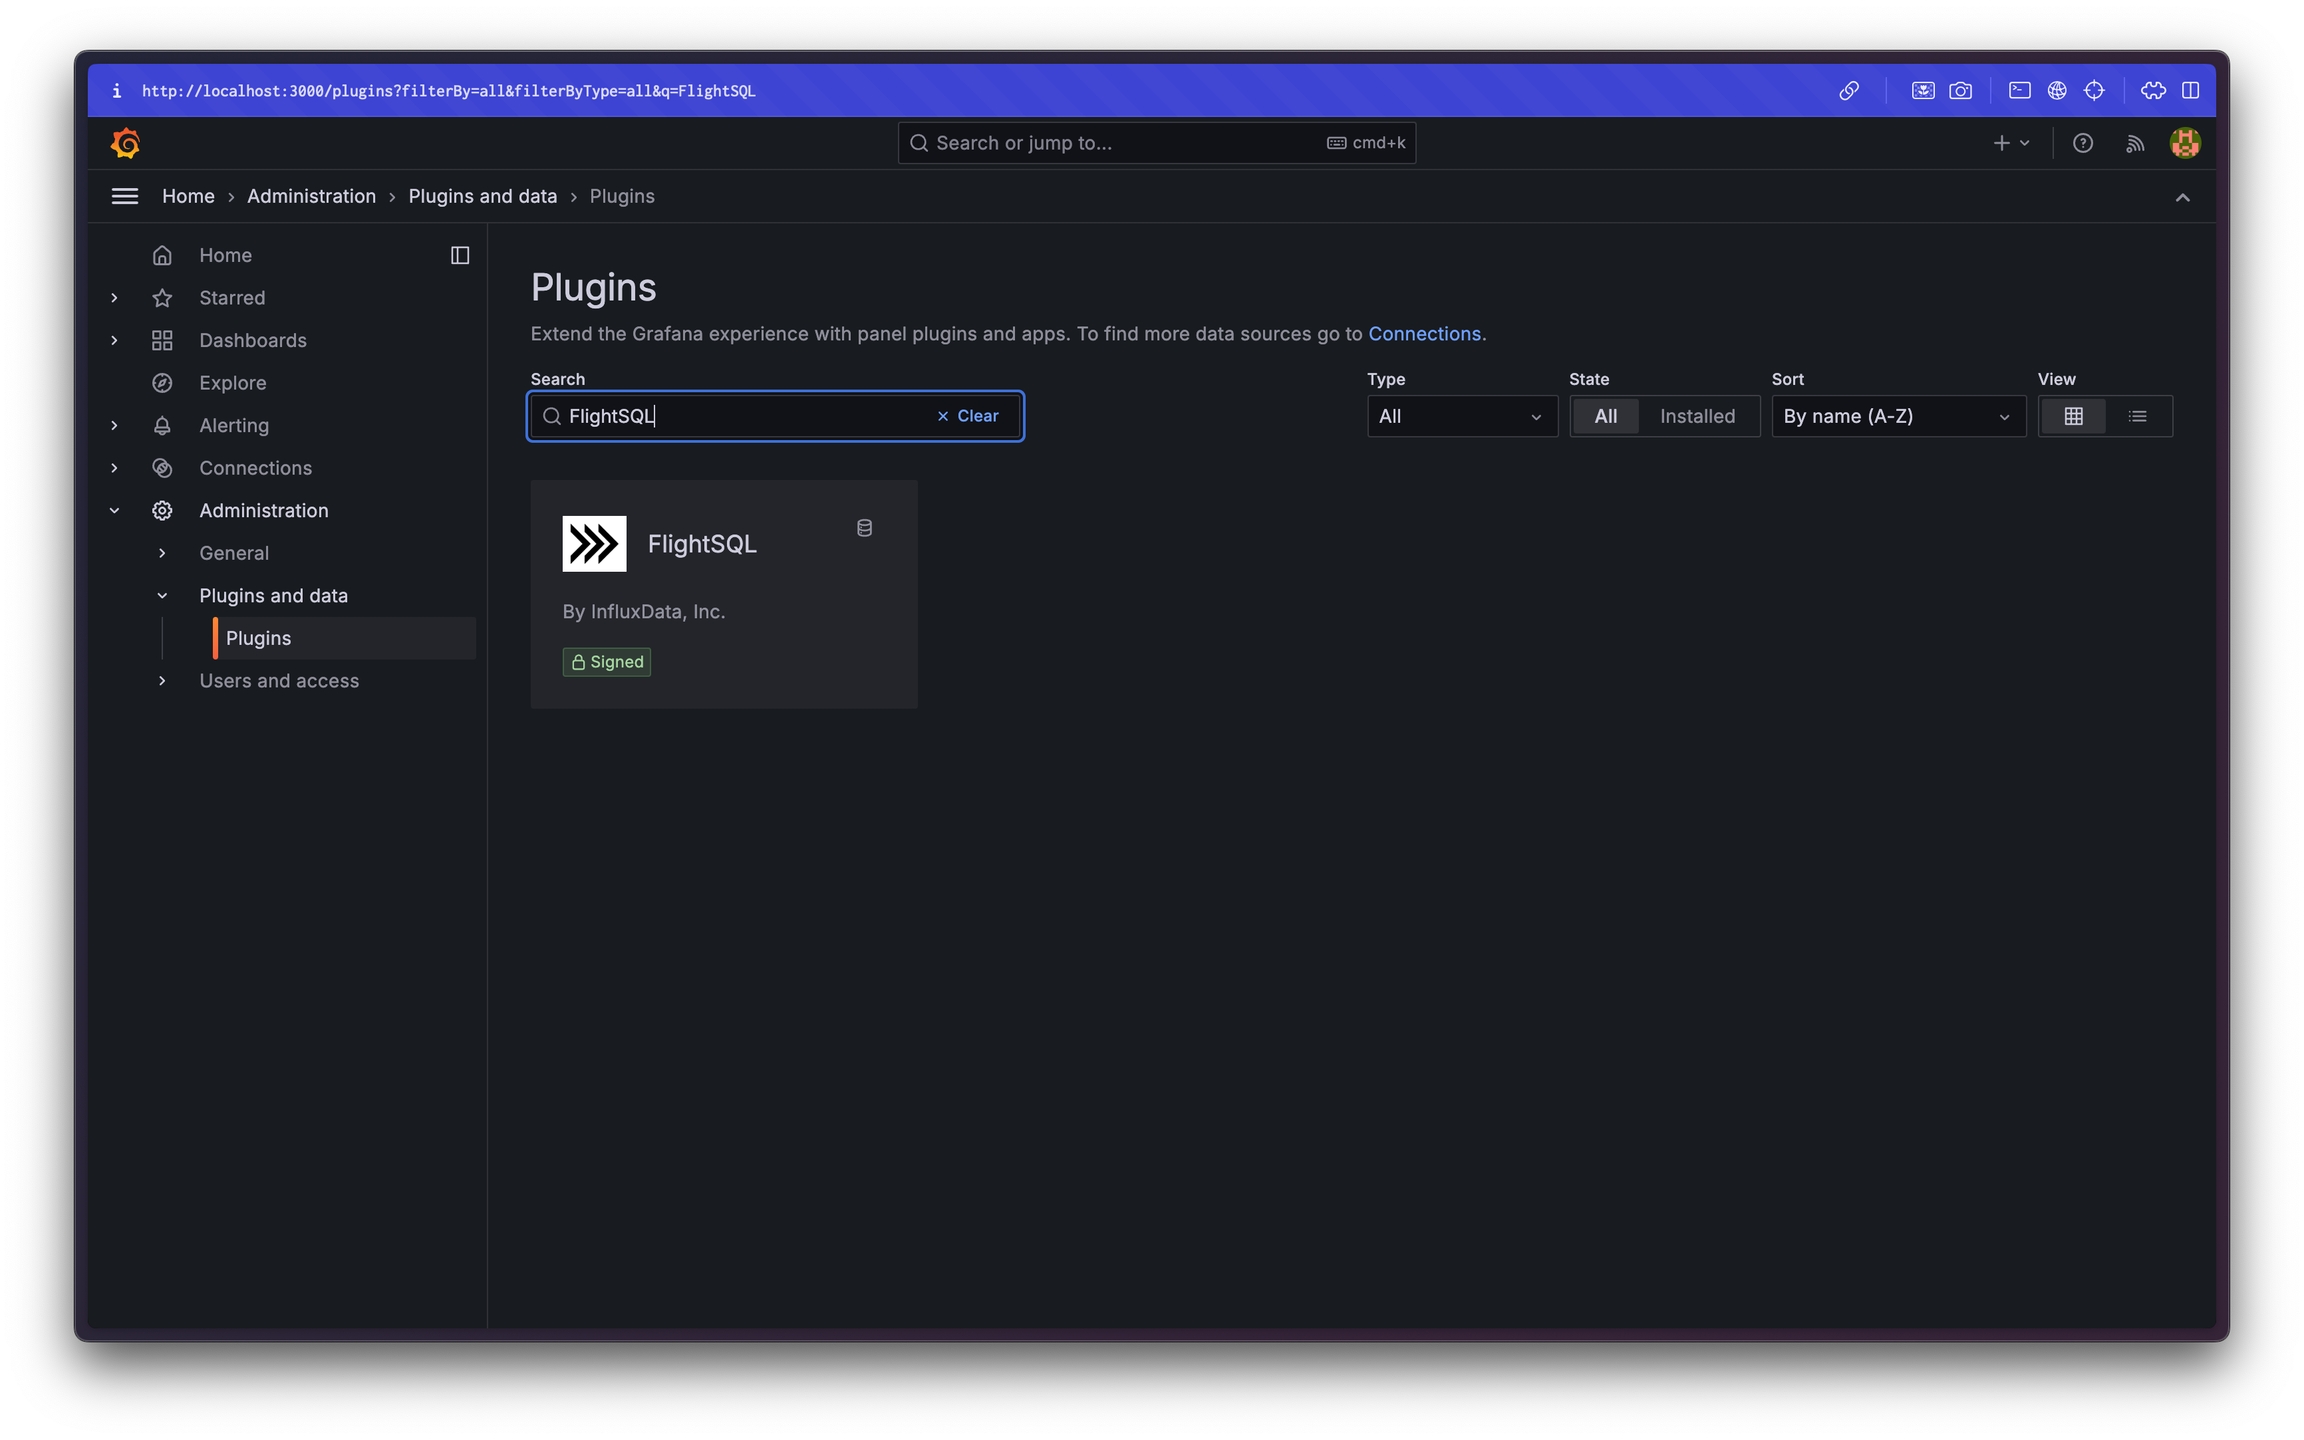Click the Grafana logo icon

(x=125, y=143)
